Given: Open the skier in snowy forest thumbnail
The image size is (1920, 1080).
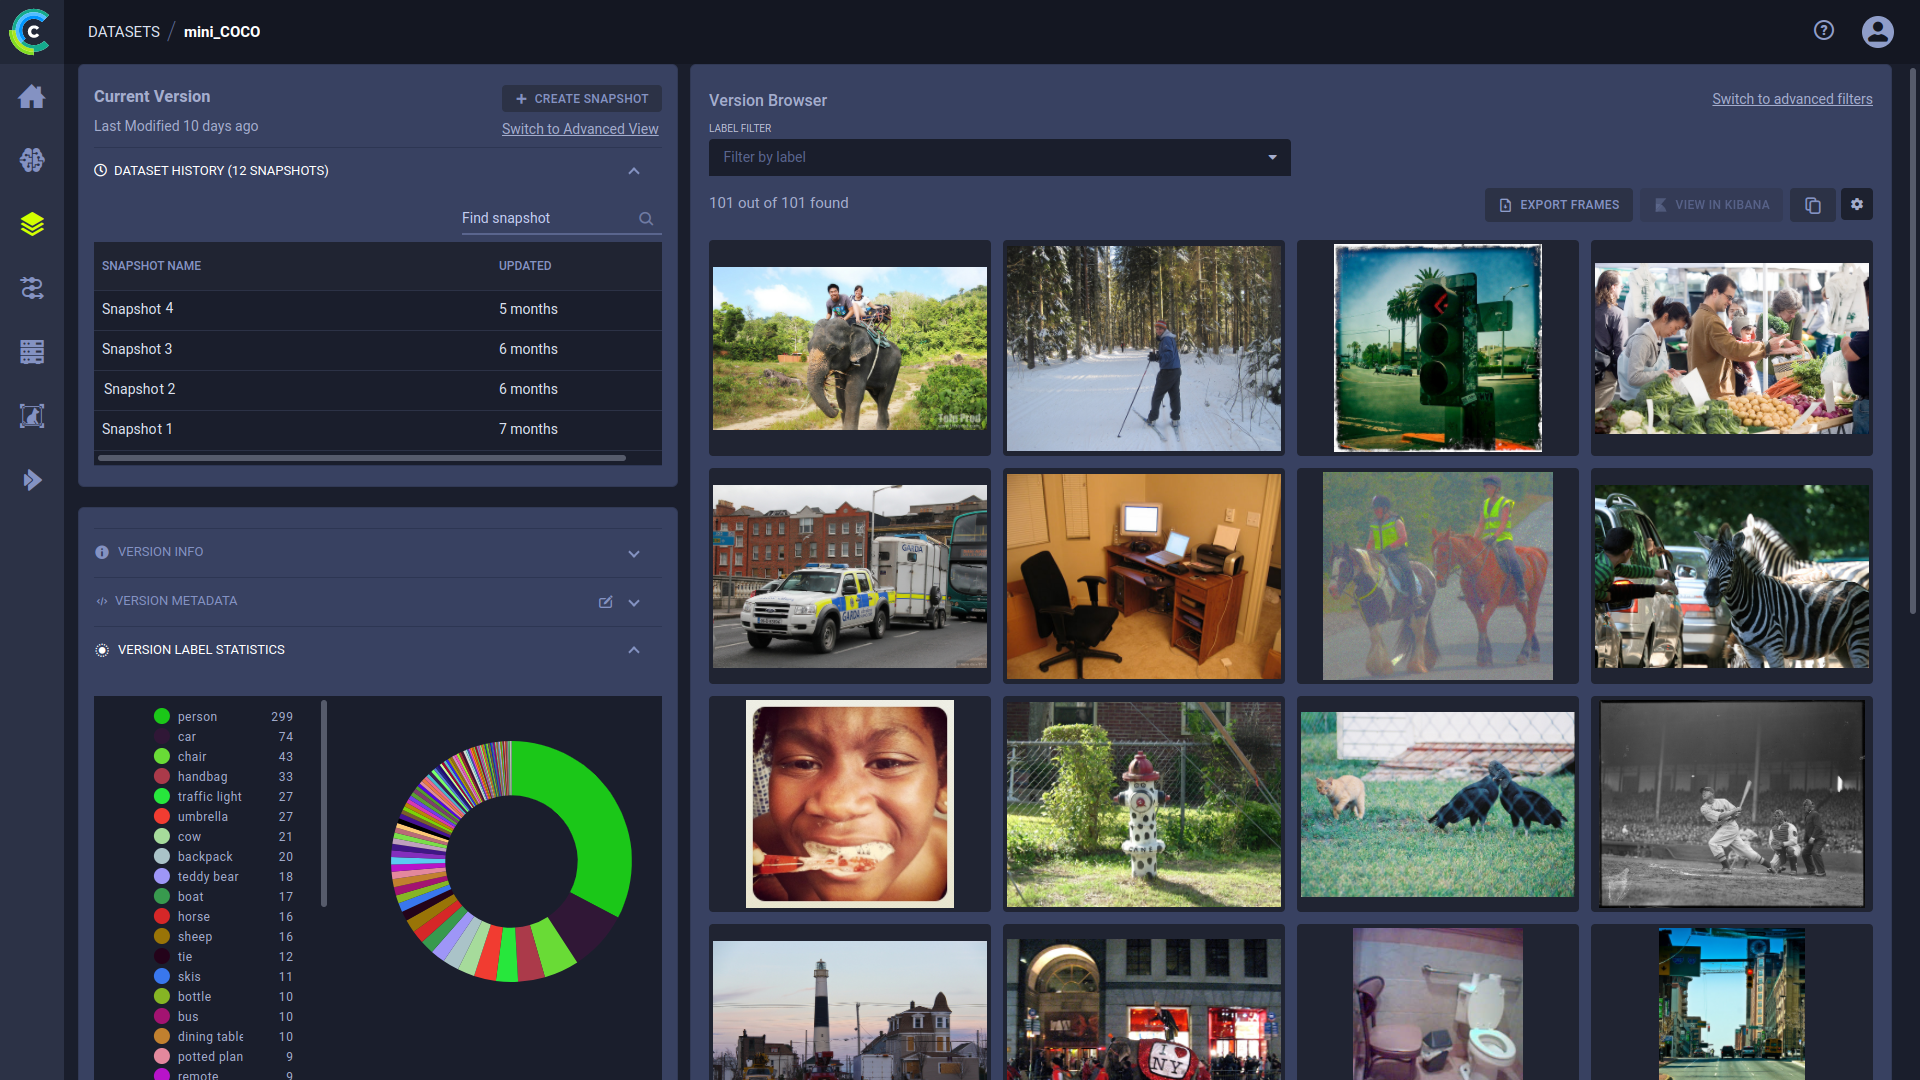Looking at the screenshot, I should coord(1143,349).
